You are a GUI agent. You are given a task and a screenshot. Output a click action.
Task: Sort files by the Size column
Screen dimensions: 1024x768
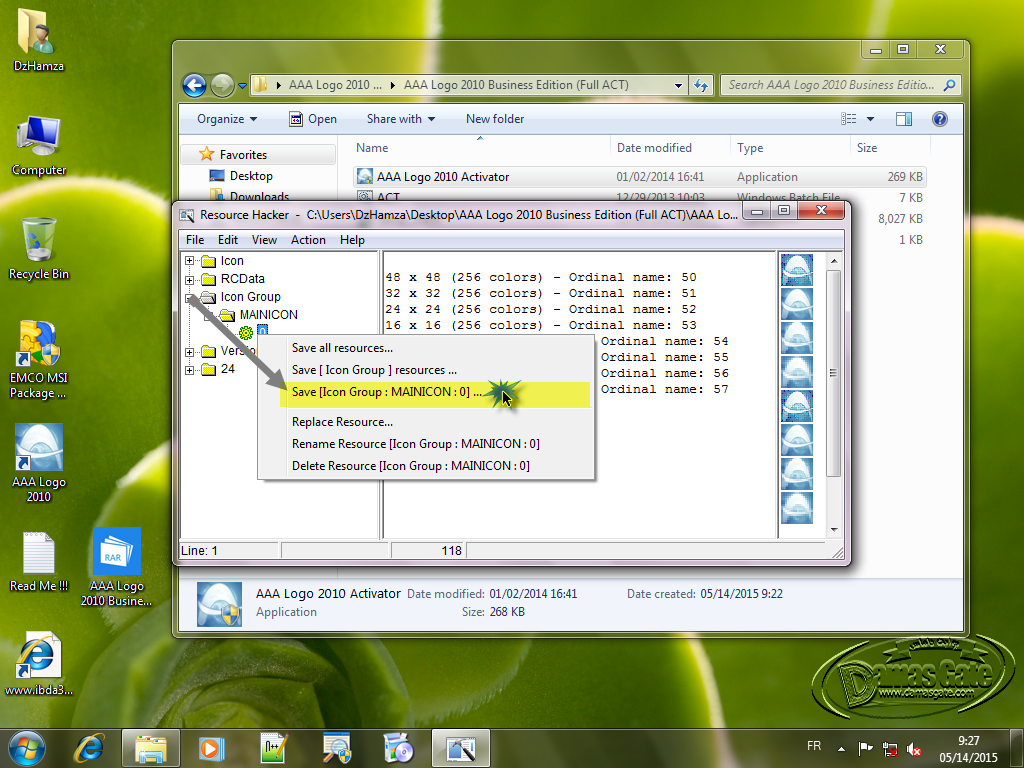click(889, 148)
